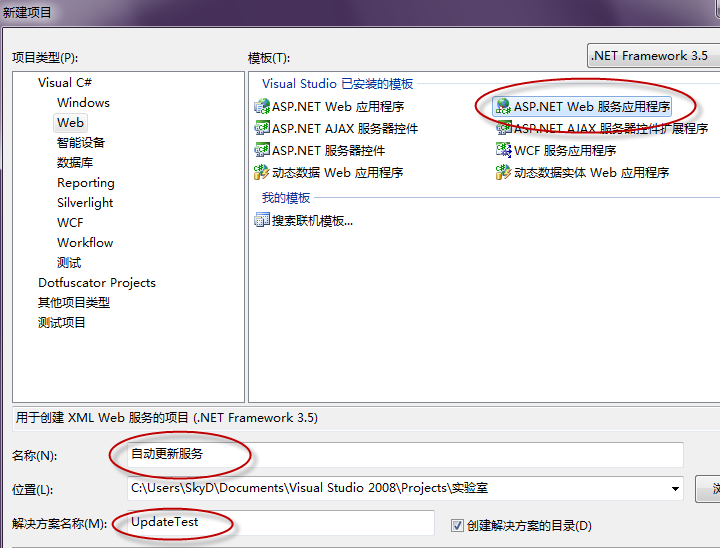Image resolution: width=720 pixels, height=548 pixels.
Task: Click the 用于创建 XML Web 服务的项目 description
Action: 166,418
